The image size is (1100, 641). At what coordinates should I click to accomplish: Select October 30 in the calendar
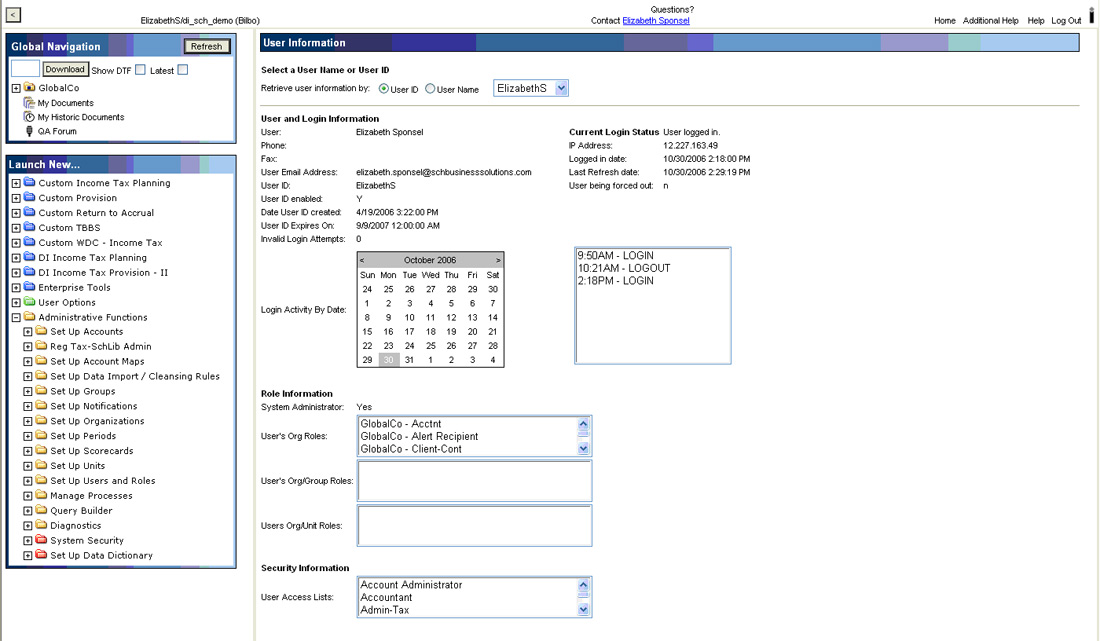click(x=388, y=360)
